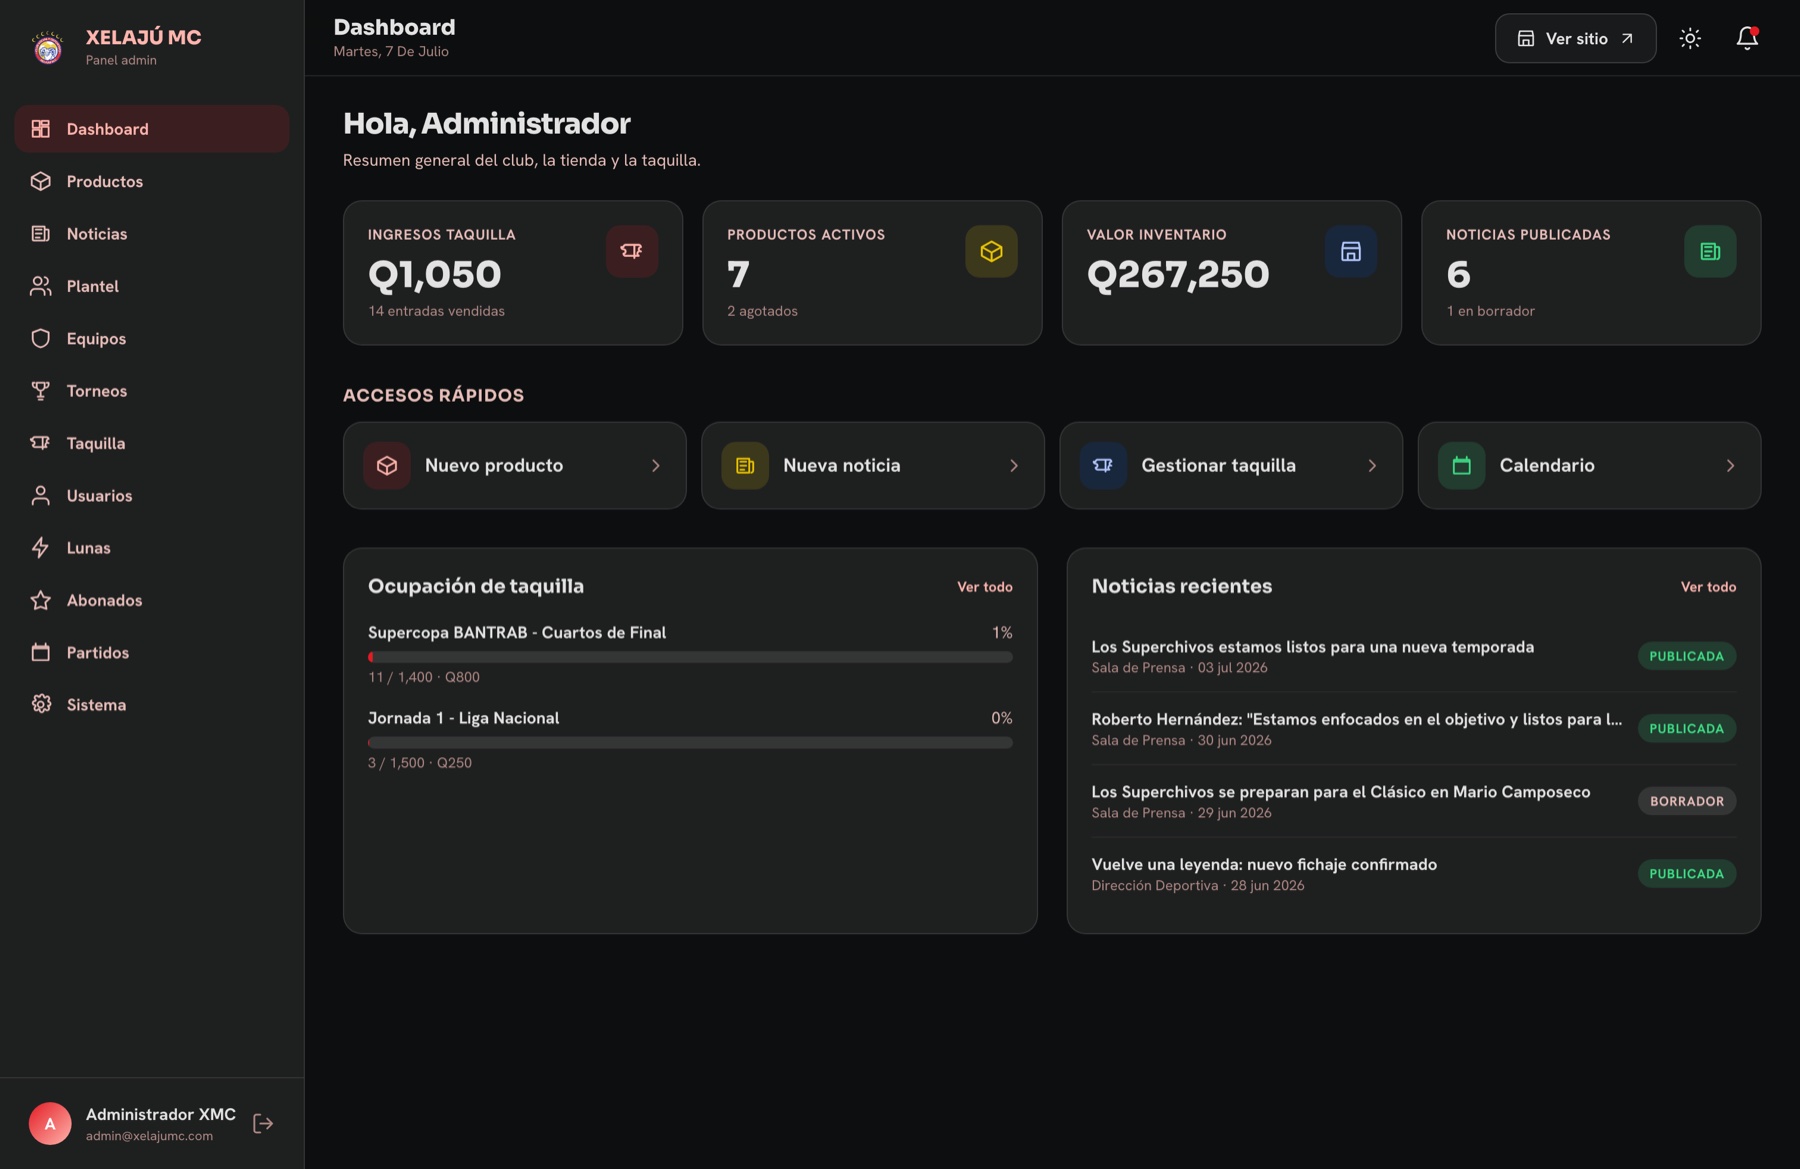Go to the Noticias section

coord(152,233)
